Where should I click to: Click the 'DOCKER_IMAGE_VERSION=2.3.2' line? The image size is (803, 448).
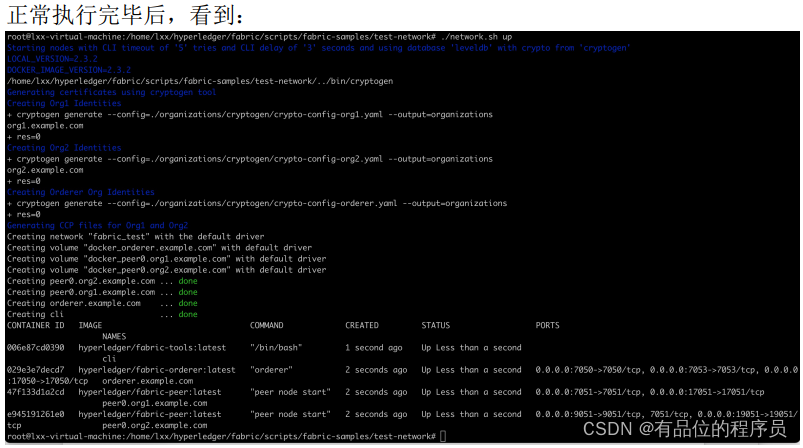[69, 70]
